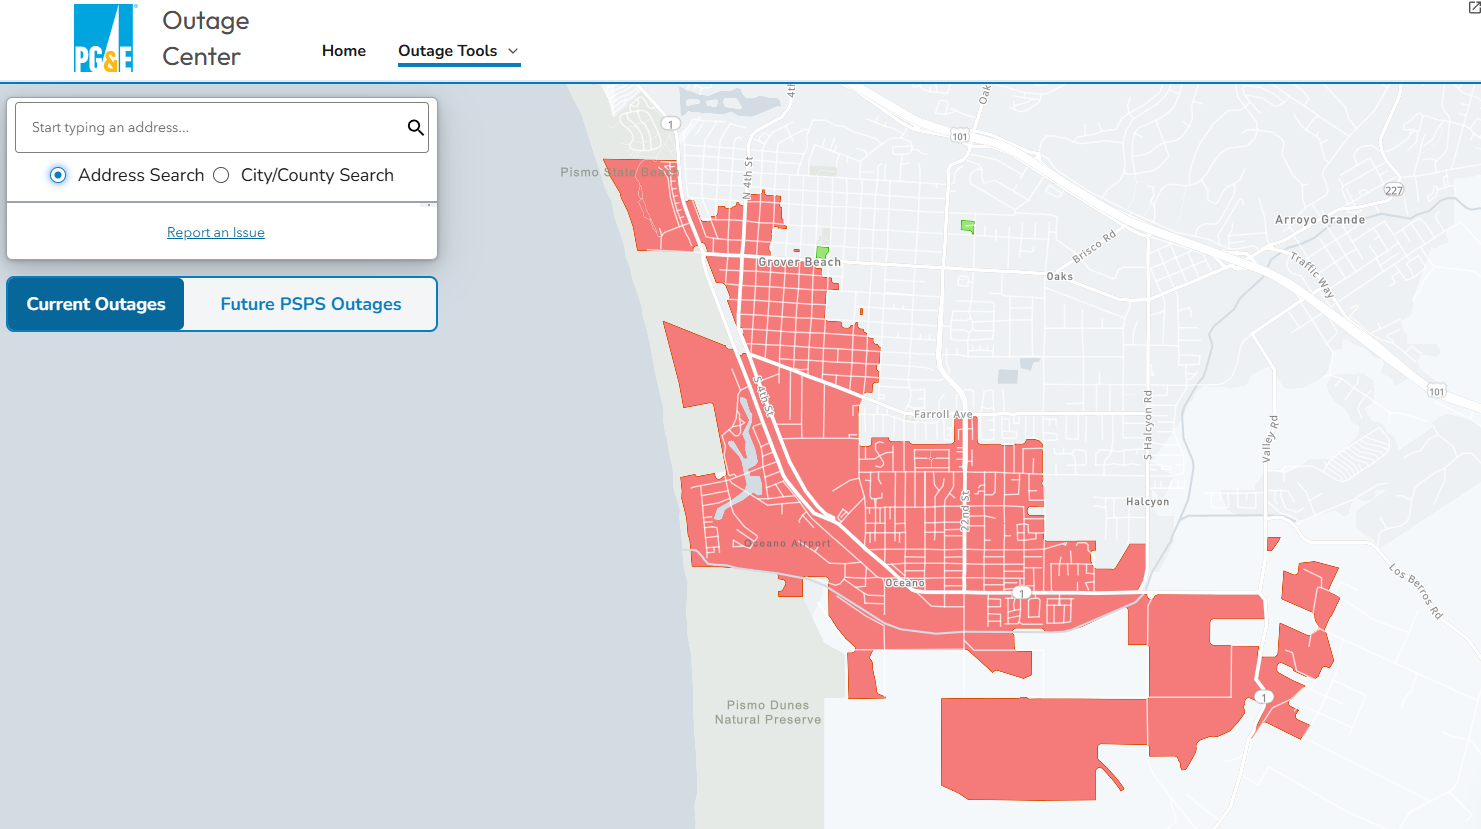Image resolution: width=1481 pixels, height=829 pixels.
Task: Click the Highway 1 shield beside Oceano label
Action: [1021, 593]
